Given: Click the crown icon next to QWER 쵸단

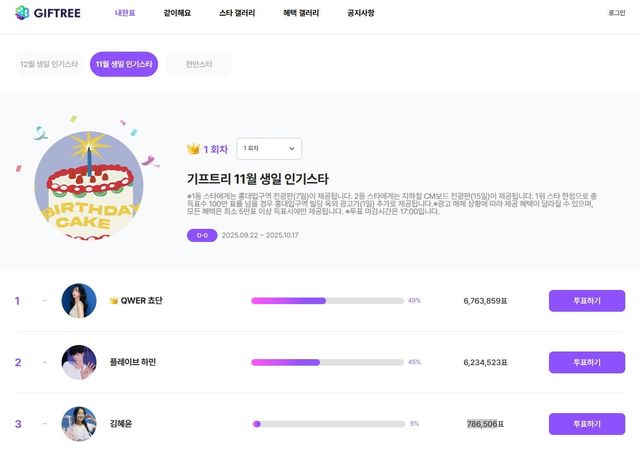Looking at the screenshot, I should point(114,300).
